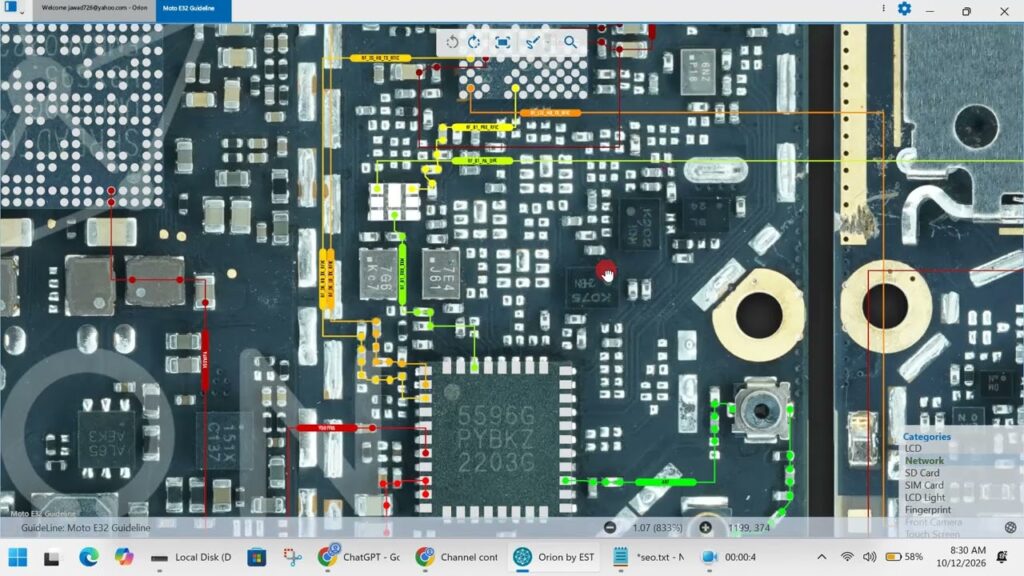This screenshot has height=576, width=1024.
Task: Zoom out with the minus button
Action: tap(610, 527)
